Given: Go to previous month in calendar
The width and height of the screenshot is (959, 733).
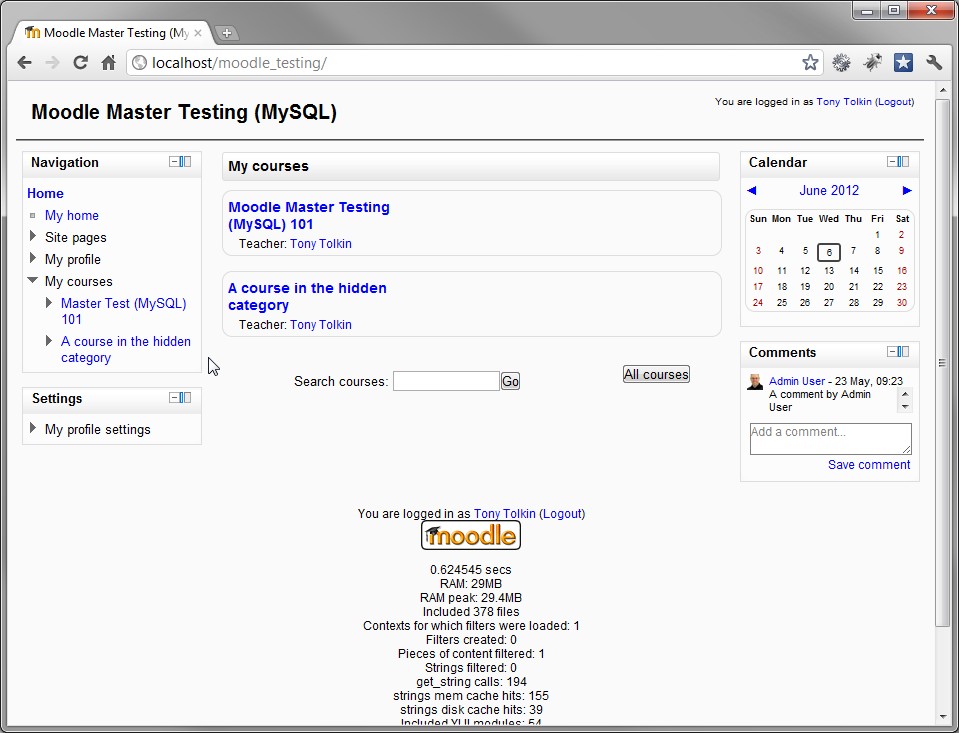Looking at the screenshot, I should coord(752,190).
